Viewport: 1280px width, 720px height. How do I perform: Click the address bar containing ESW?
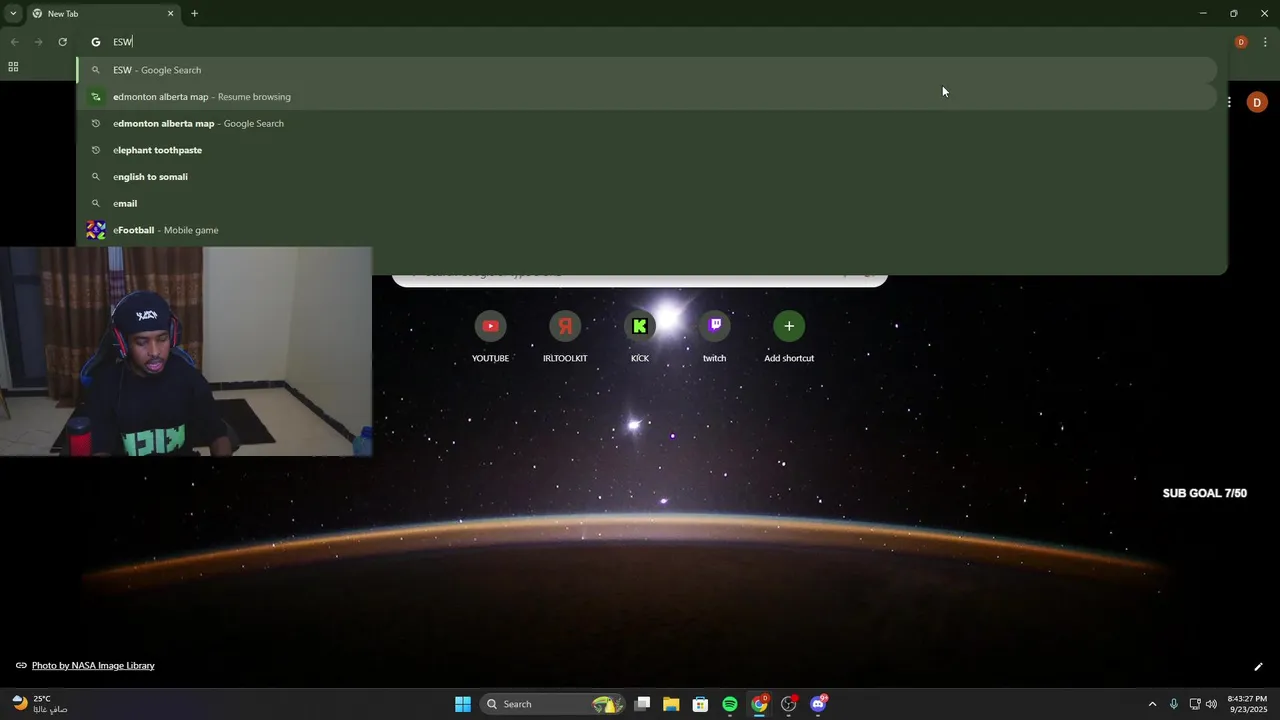650,42
